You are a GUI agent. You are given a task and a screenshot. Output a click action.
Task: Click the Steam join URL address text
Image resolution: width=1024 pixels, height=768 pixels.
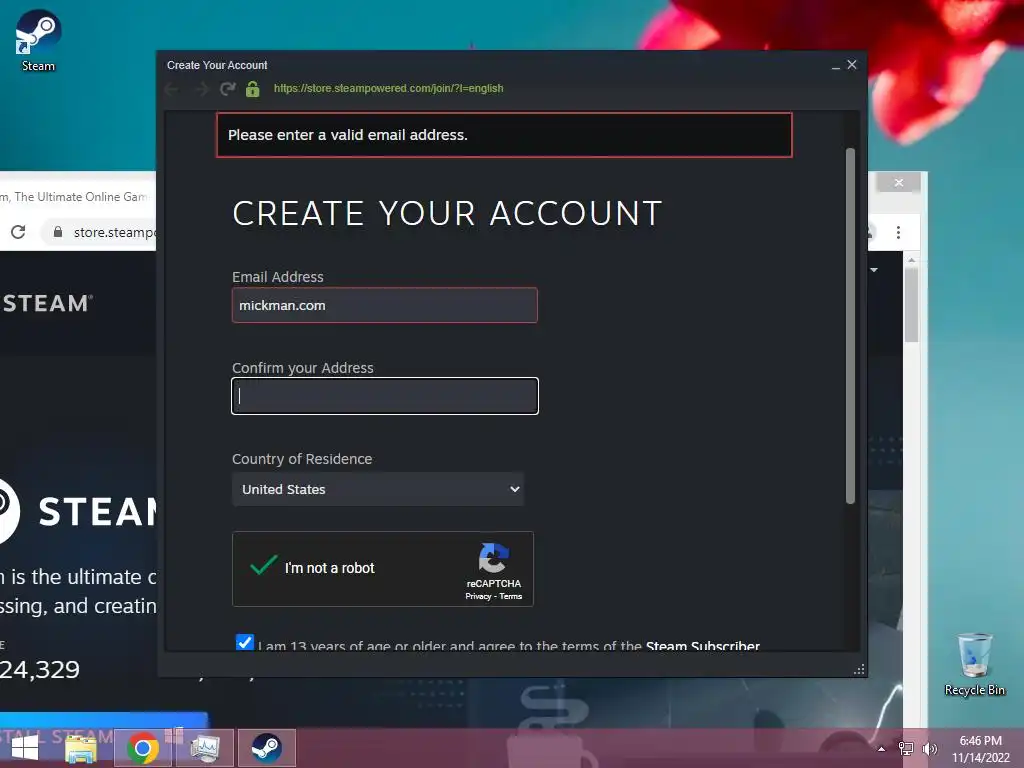click(389, 88)
